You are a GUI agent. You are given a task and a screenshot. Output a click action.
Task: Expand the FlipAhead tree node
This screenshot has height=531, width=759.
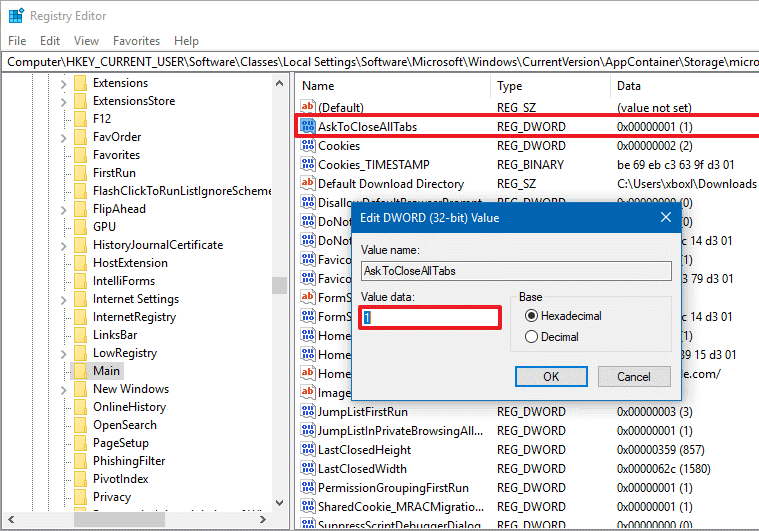pos(63,210)
